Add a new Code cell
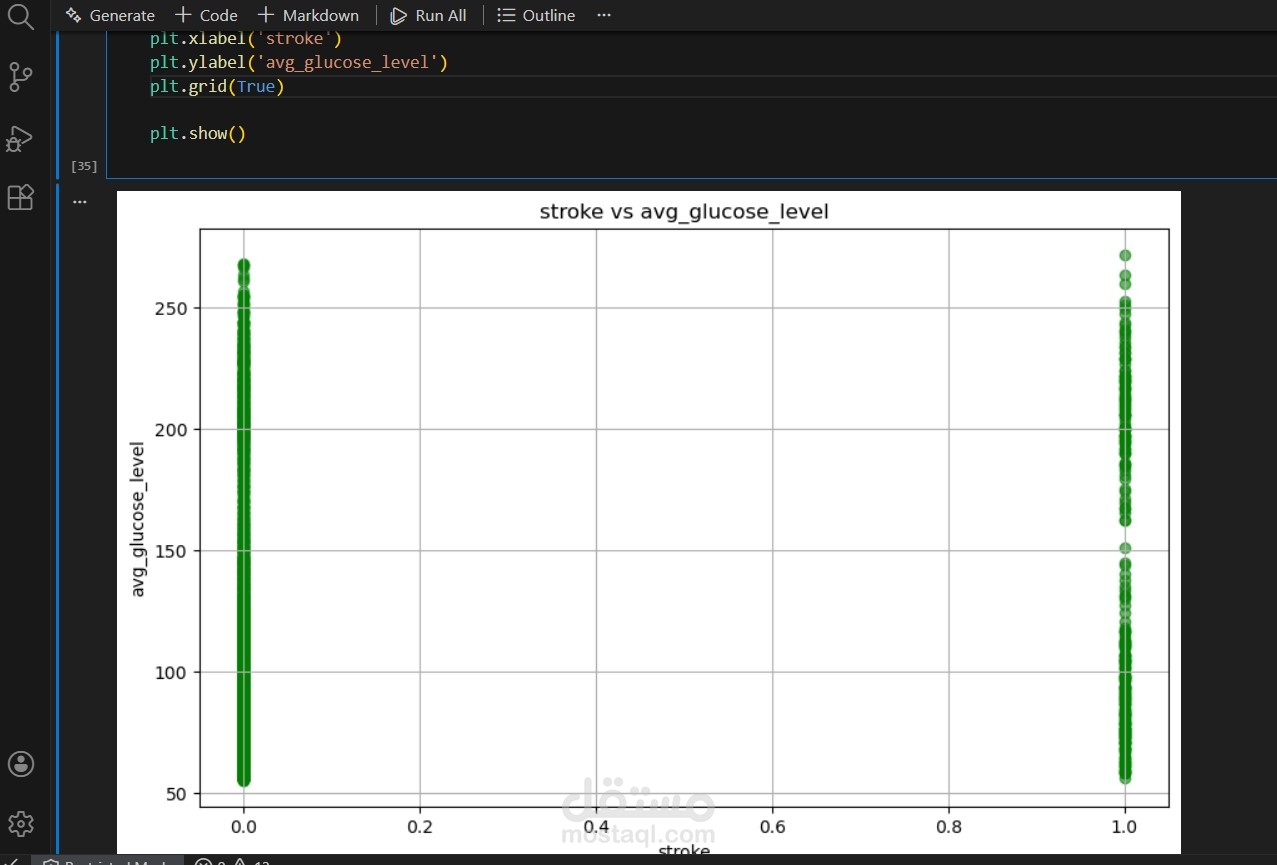1277x865 pixels. pyautogui.click(x=206, y=16)
